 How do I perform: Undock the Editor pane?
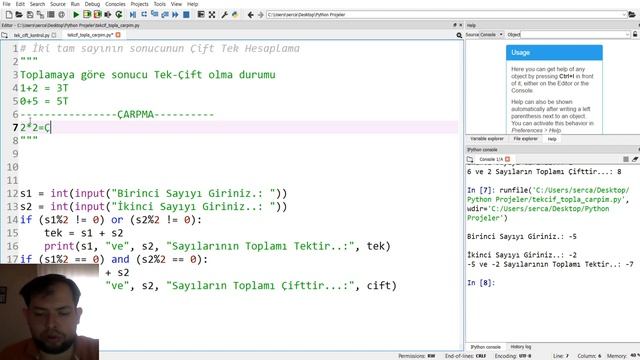455,25
